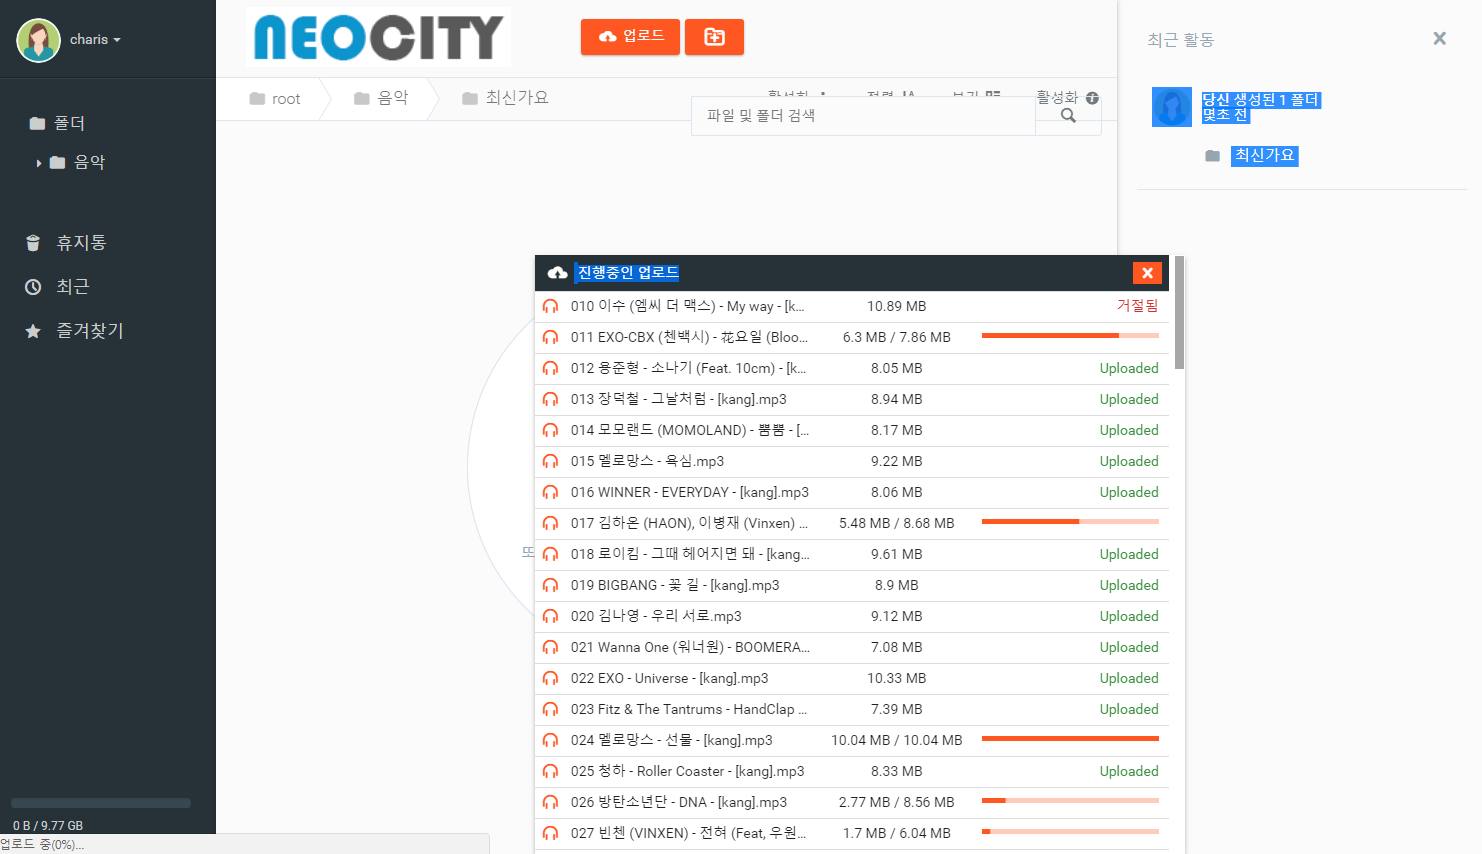Click the progress bar for 011 EXO-CBX

(1069, 336)
